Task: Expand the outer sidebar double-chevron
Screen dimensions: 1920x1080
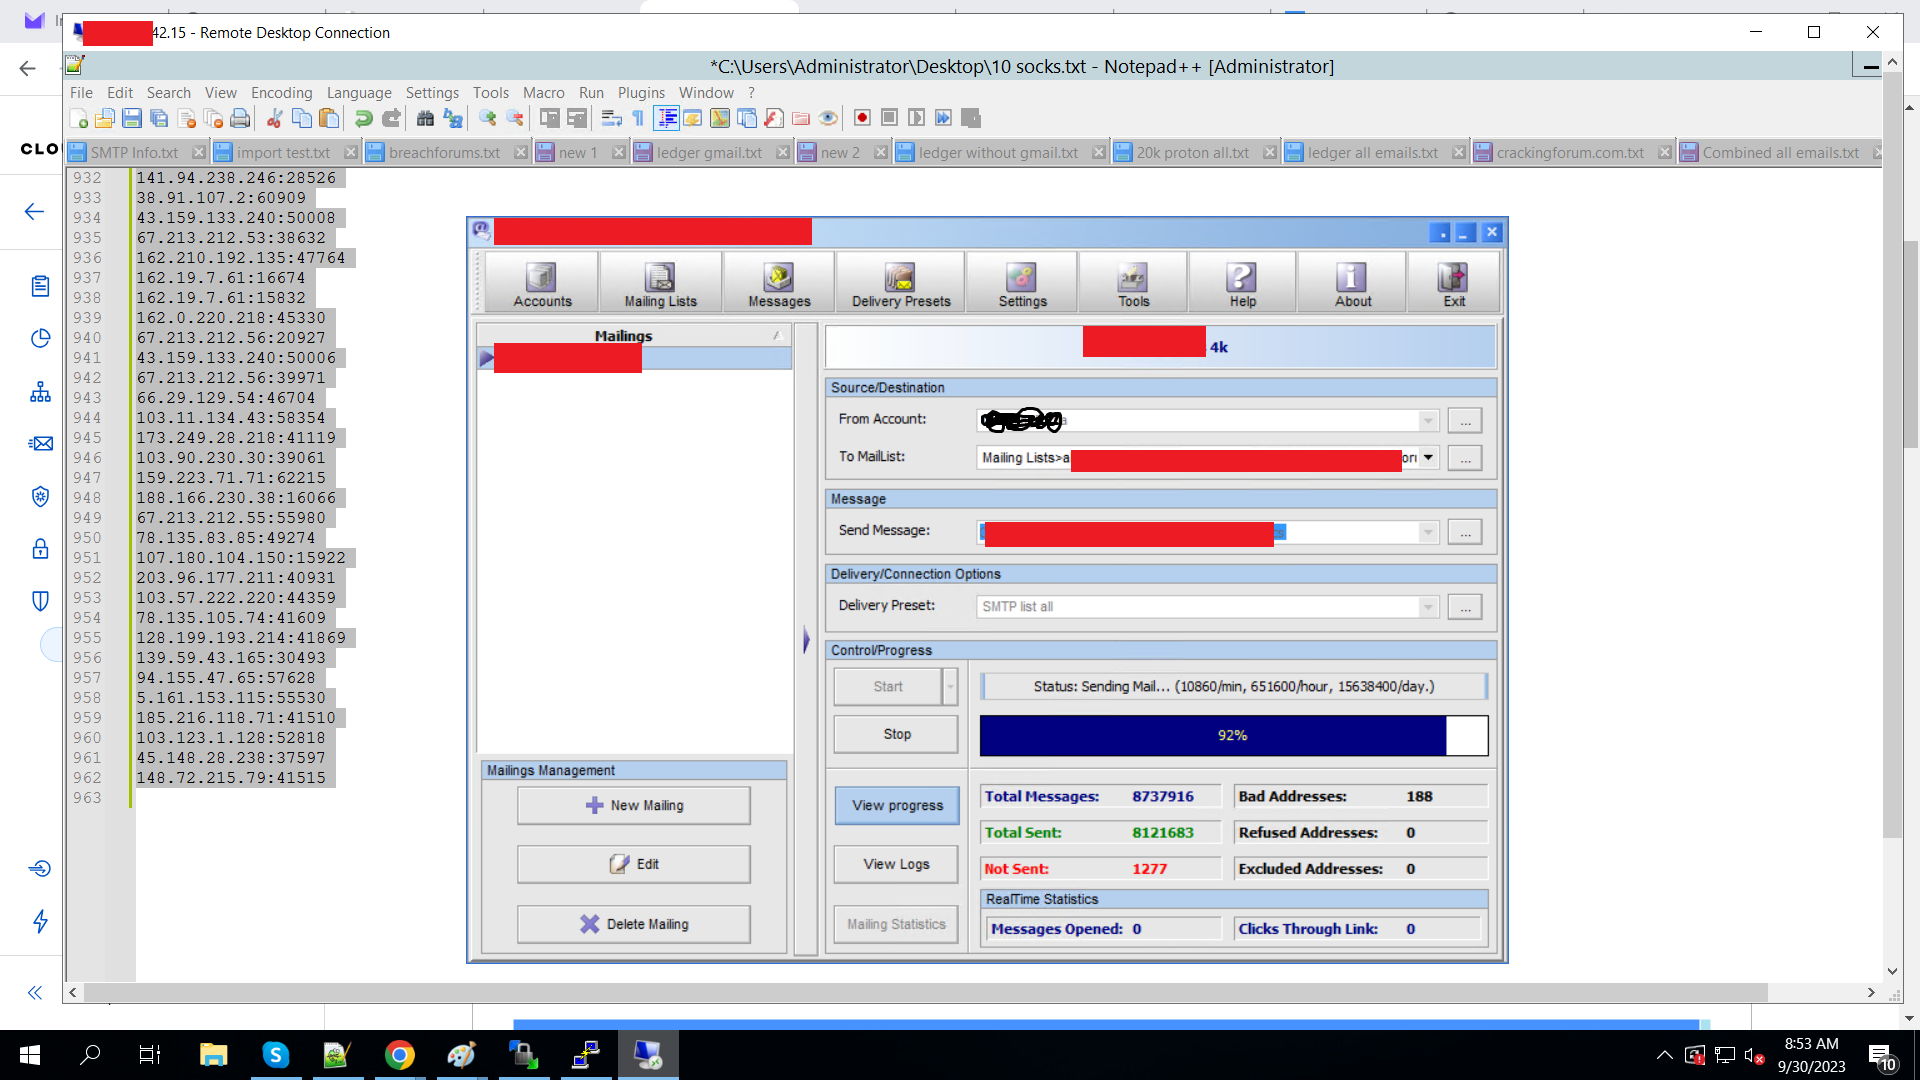Action: [34, 993]
